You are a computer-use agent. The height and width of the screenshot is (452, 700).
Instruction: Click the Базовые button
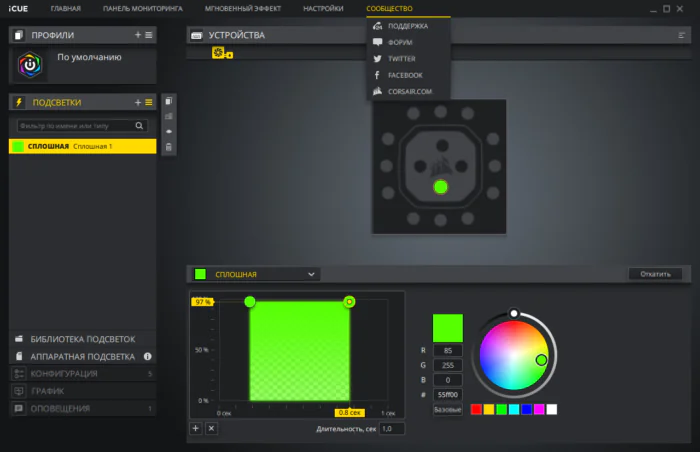(x=447, y=409)
